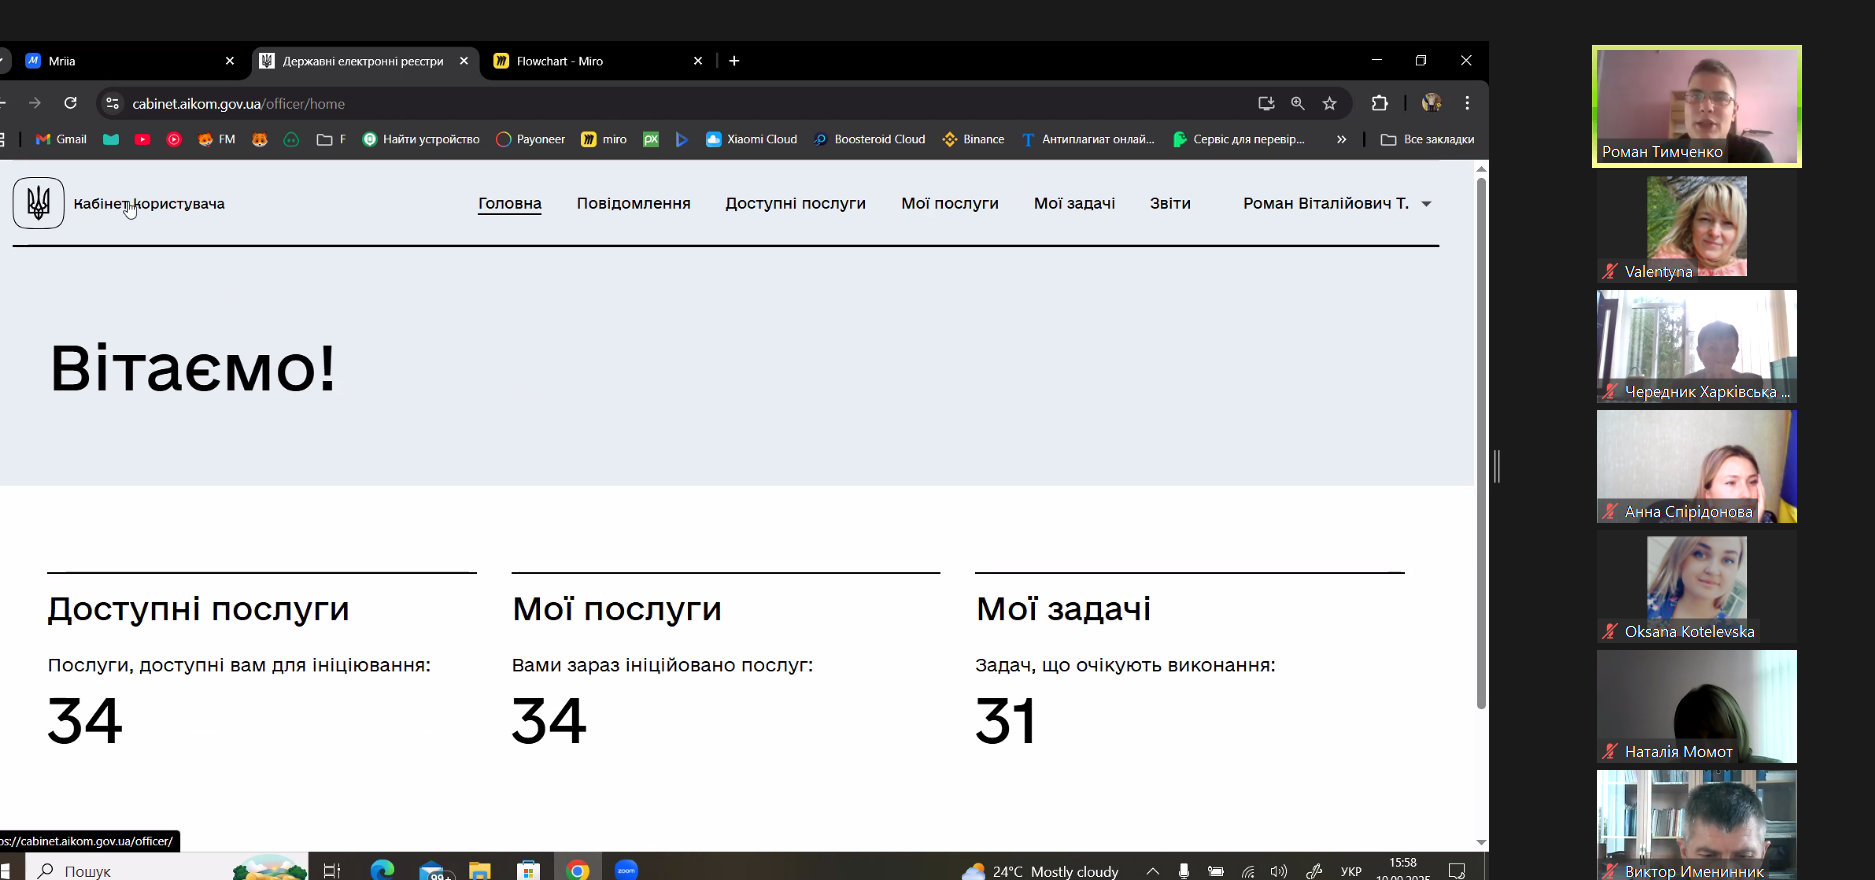
Task: Click Zoom app in the taskbar
Action: [x=626, y=870]
